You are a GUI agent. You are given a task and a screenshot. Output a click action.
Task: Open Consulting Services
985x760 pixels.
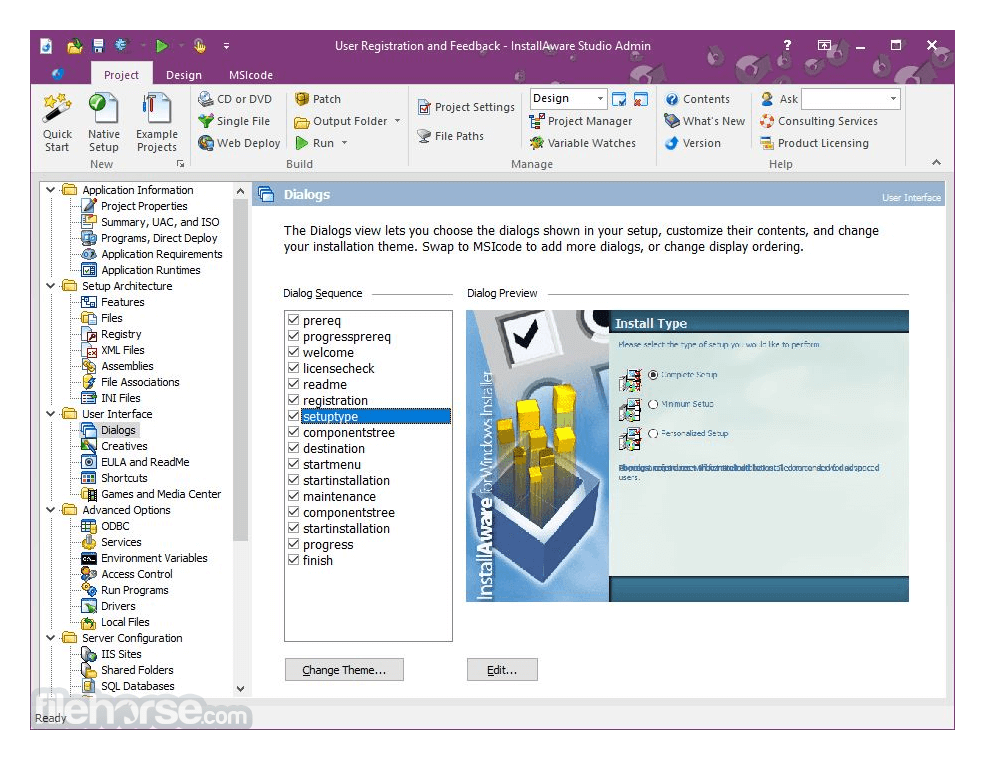click(819, 121)
